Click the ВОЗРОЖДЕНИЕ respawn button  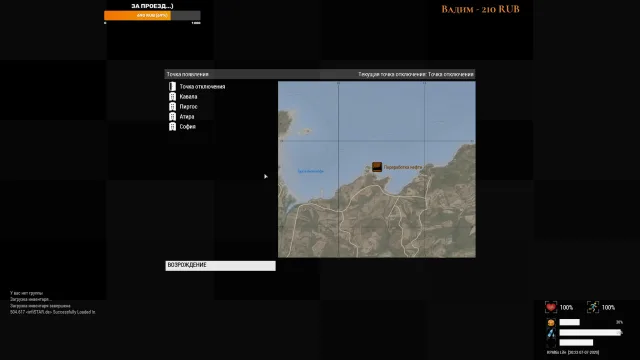[220, 266]
